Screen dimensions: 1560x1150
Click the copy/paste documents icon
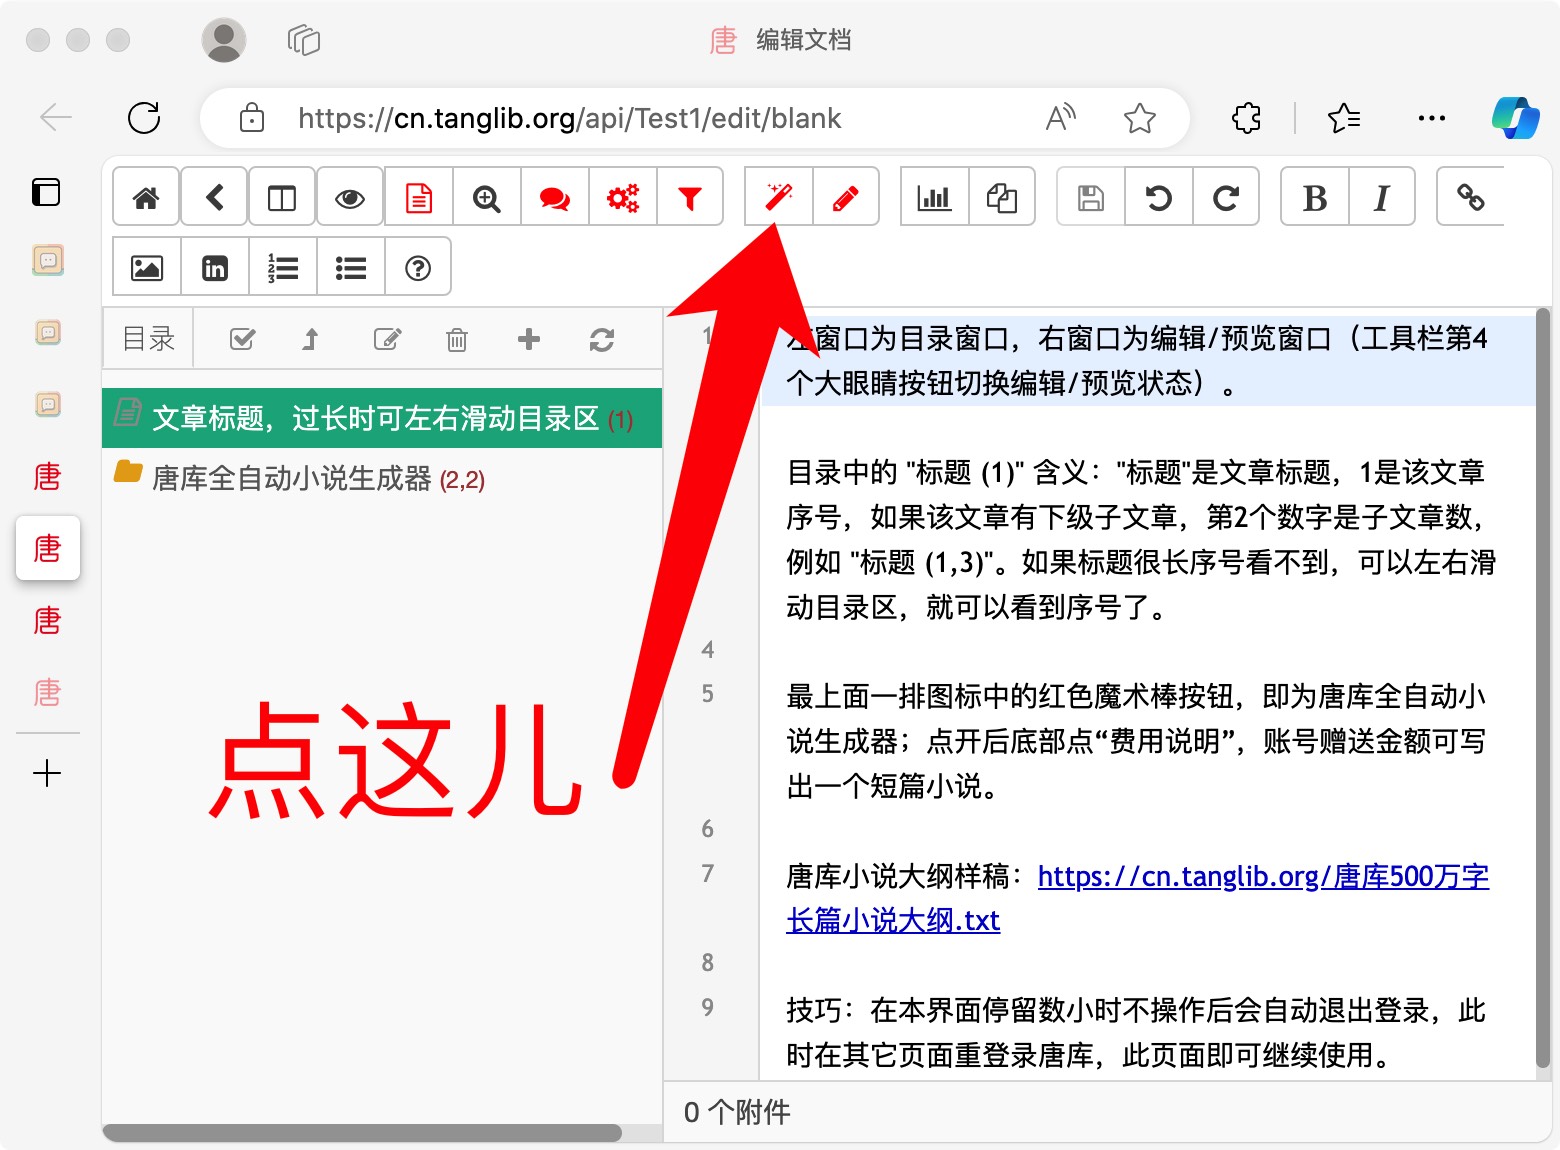(1002, 197)
